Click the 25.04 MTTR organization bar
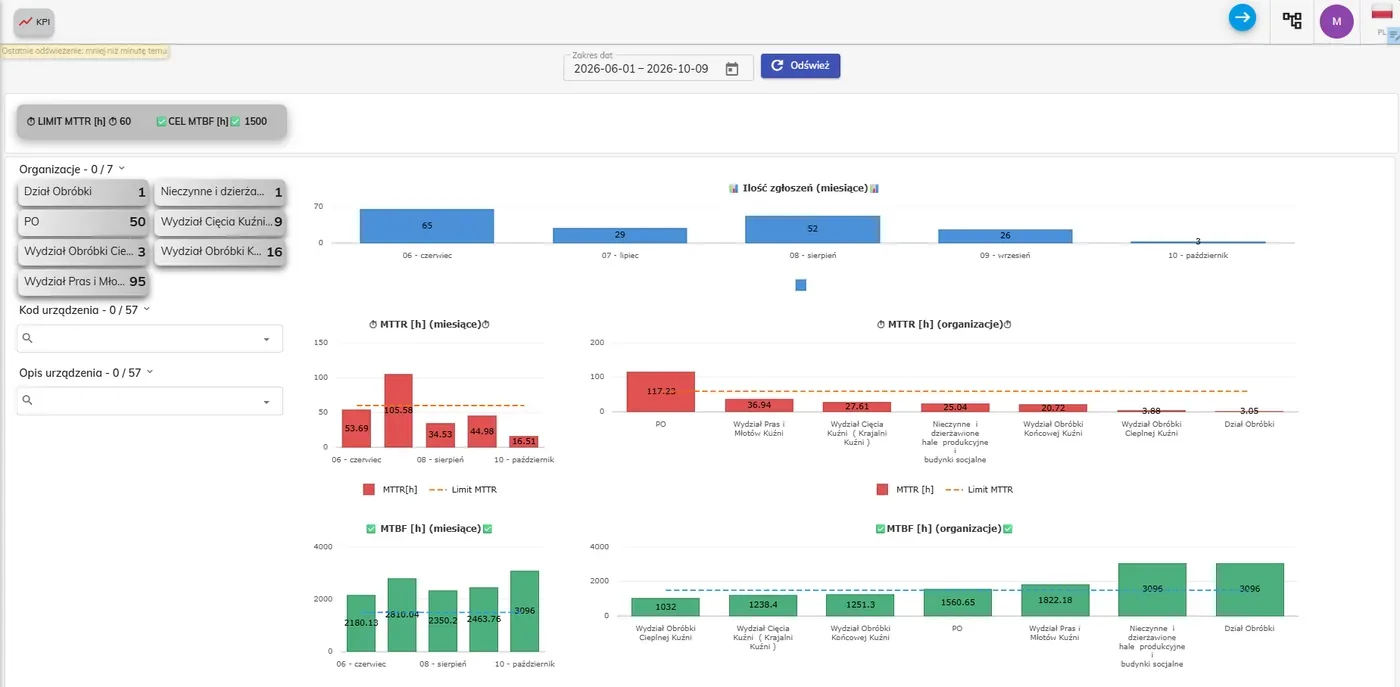The height and width of the screenshot is (687, 1400). click(955, 407)
